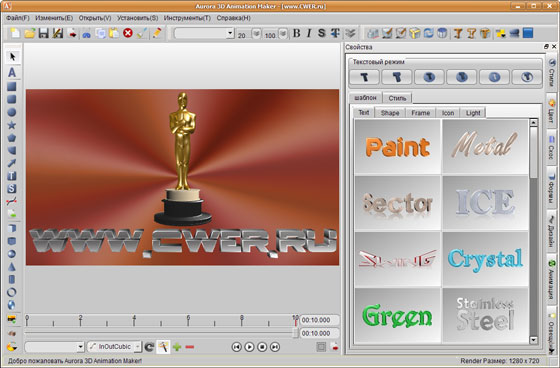Select the arrow pointer tool
Viewport: 560px width, 368px height.
click(x=12, y=56)
